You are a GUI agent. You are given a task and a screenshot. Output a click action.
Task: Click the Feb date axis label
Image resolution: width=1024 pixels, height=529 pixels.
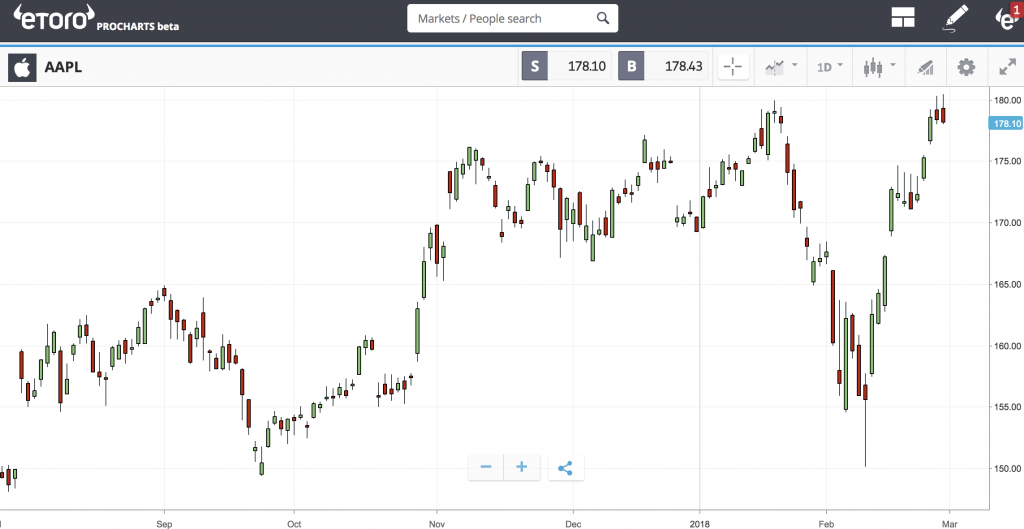[x=826, y=524]
